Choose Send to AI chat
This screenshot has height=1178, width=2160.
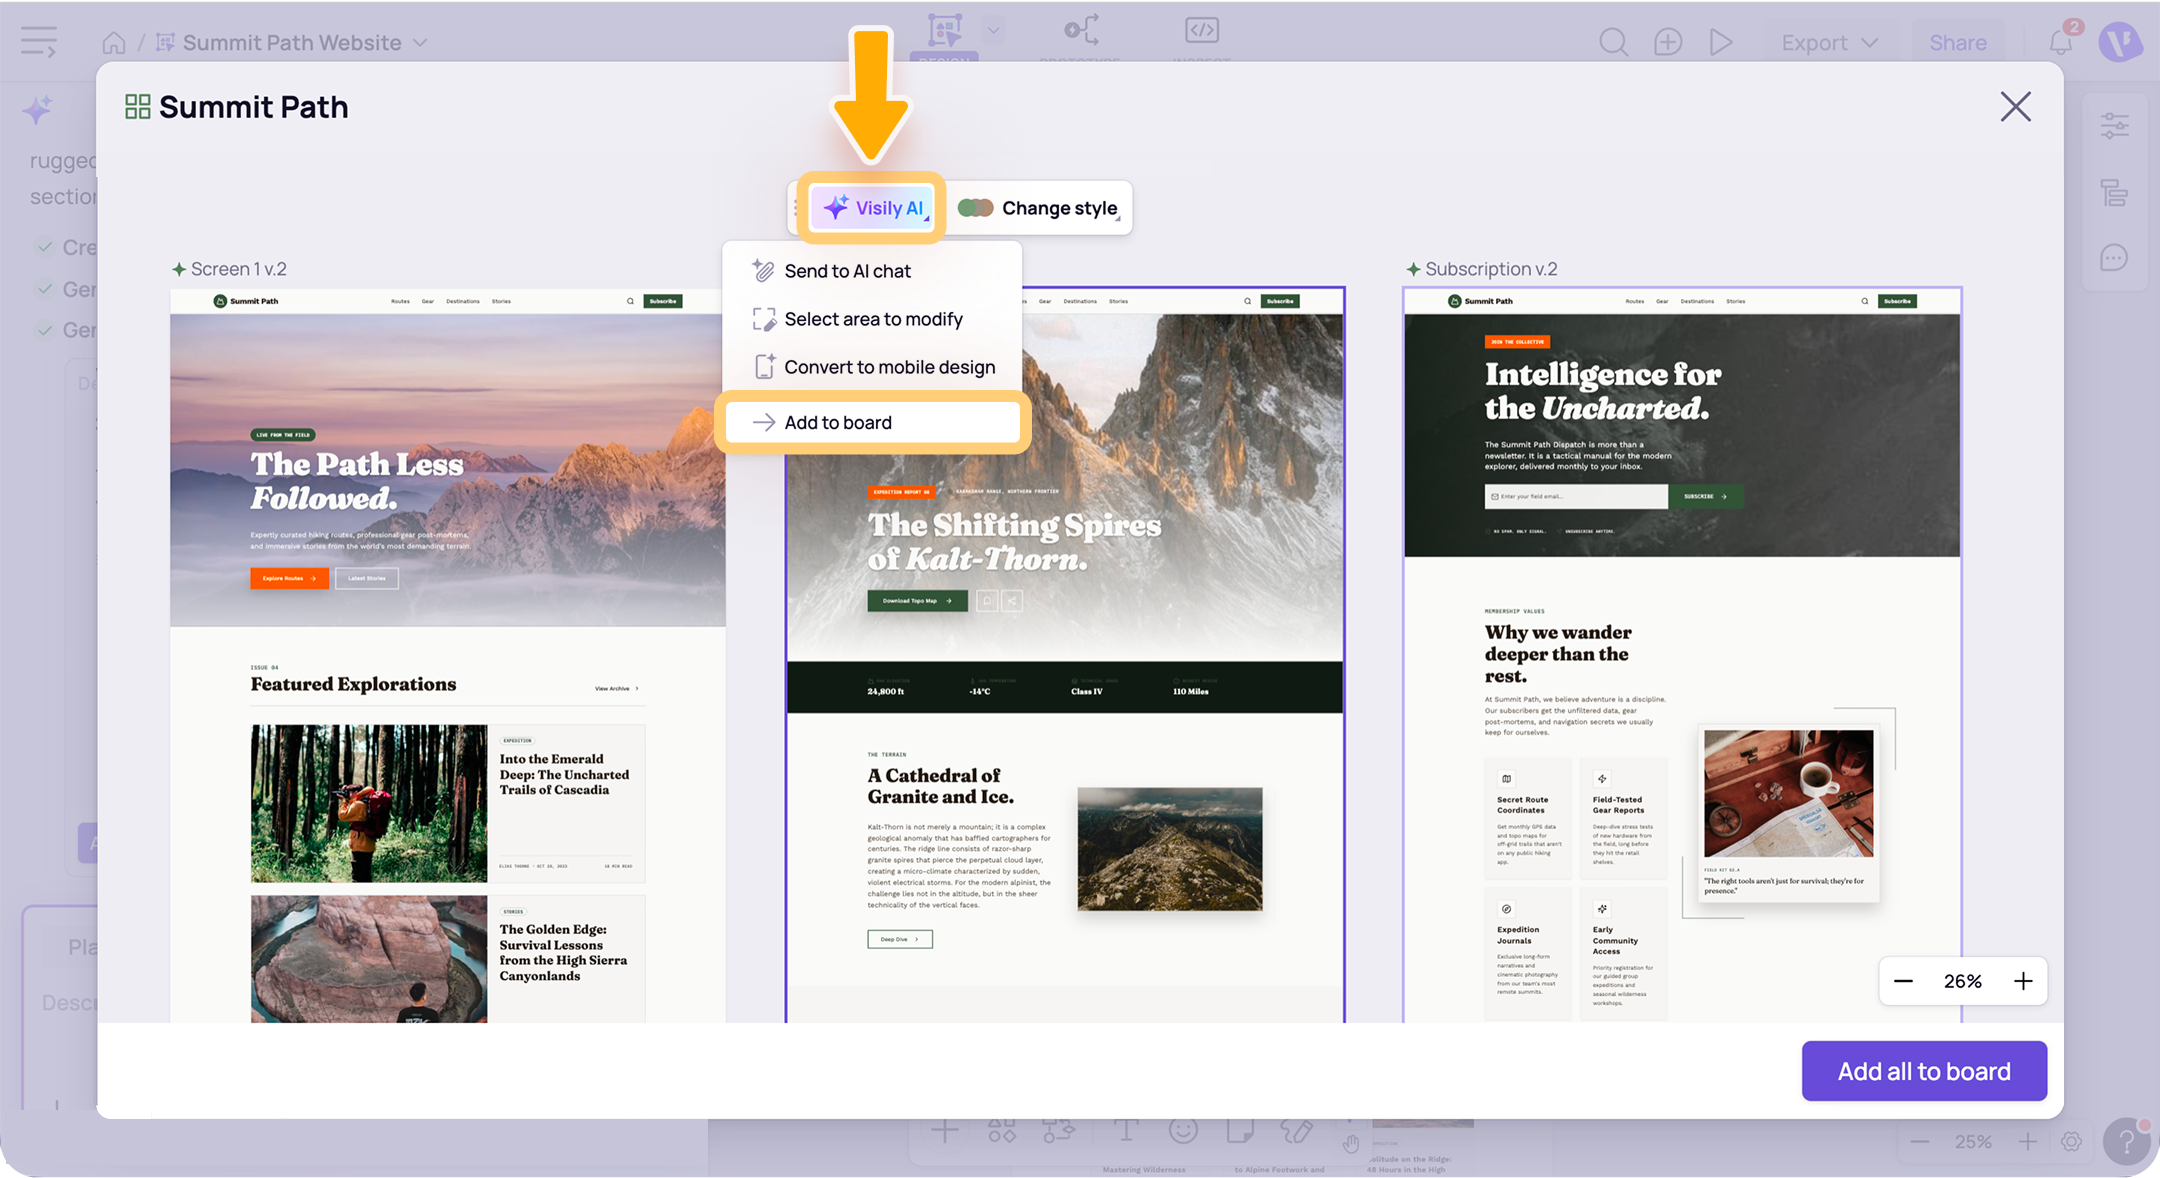pyautogui.click(x=872, y=271)
